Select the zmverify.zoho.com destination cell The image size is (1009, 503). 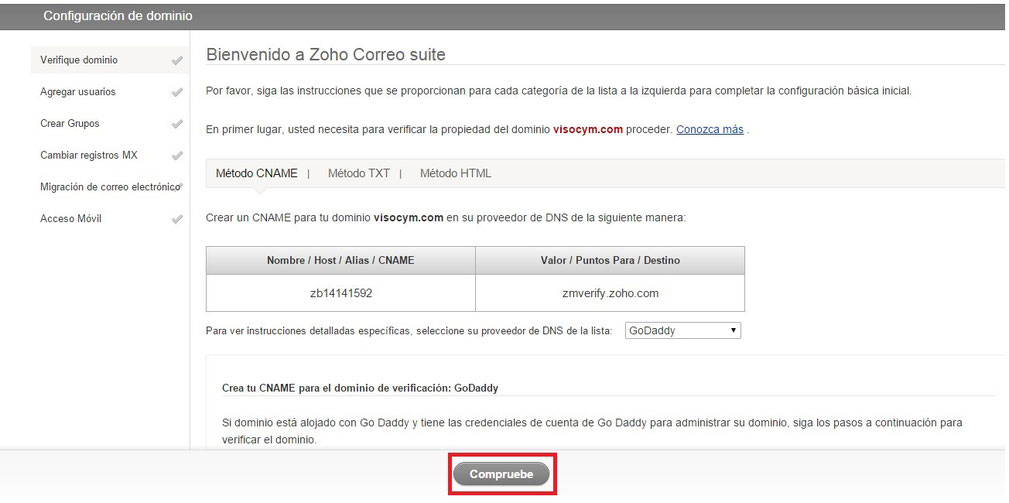pyautogui.click(x=610, y=293)
